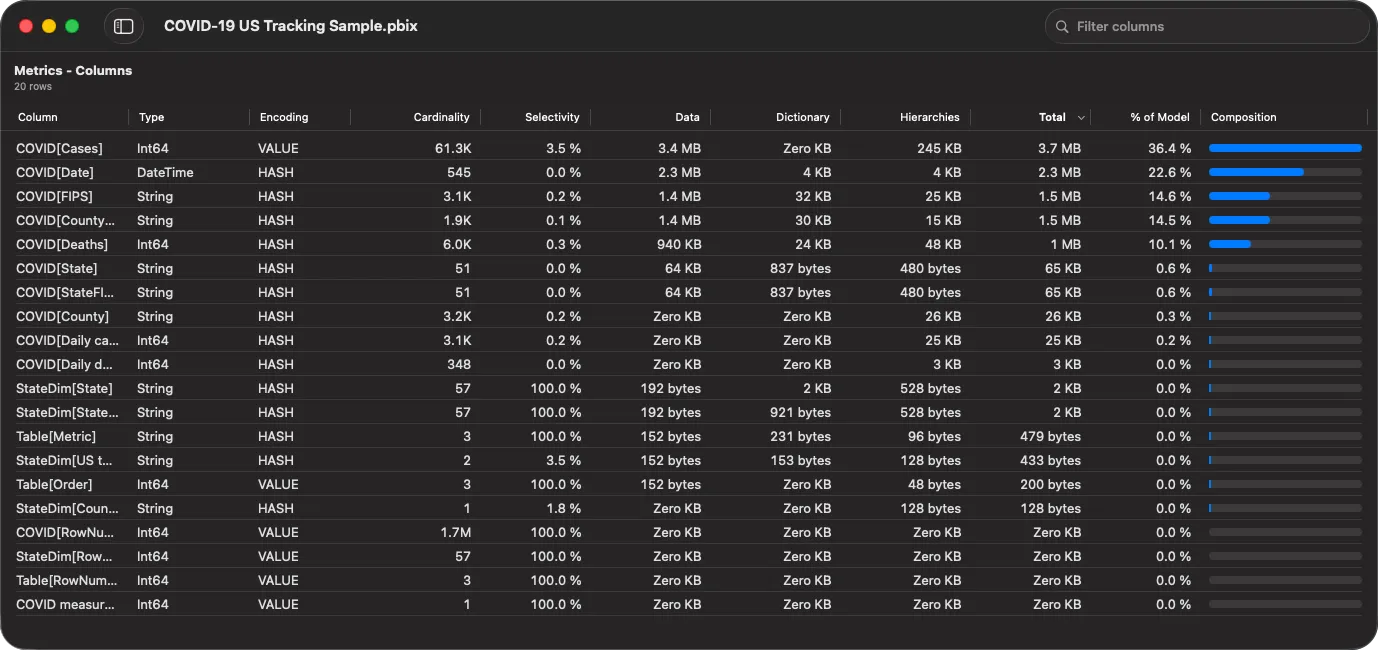Click the 61.3K cardinality value
The width and height of the screenshot is (1378, 650).
pos(453,148)
